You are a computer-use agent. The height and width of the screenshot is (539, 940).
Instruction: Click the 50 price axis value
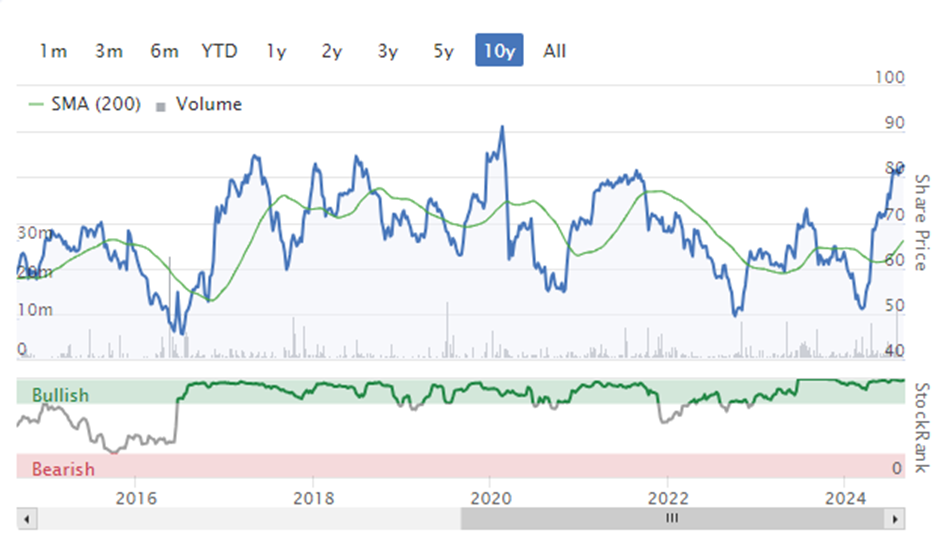(x=894, y=306)
